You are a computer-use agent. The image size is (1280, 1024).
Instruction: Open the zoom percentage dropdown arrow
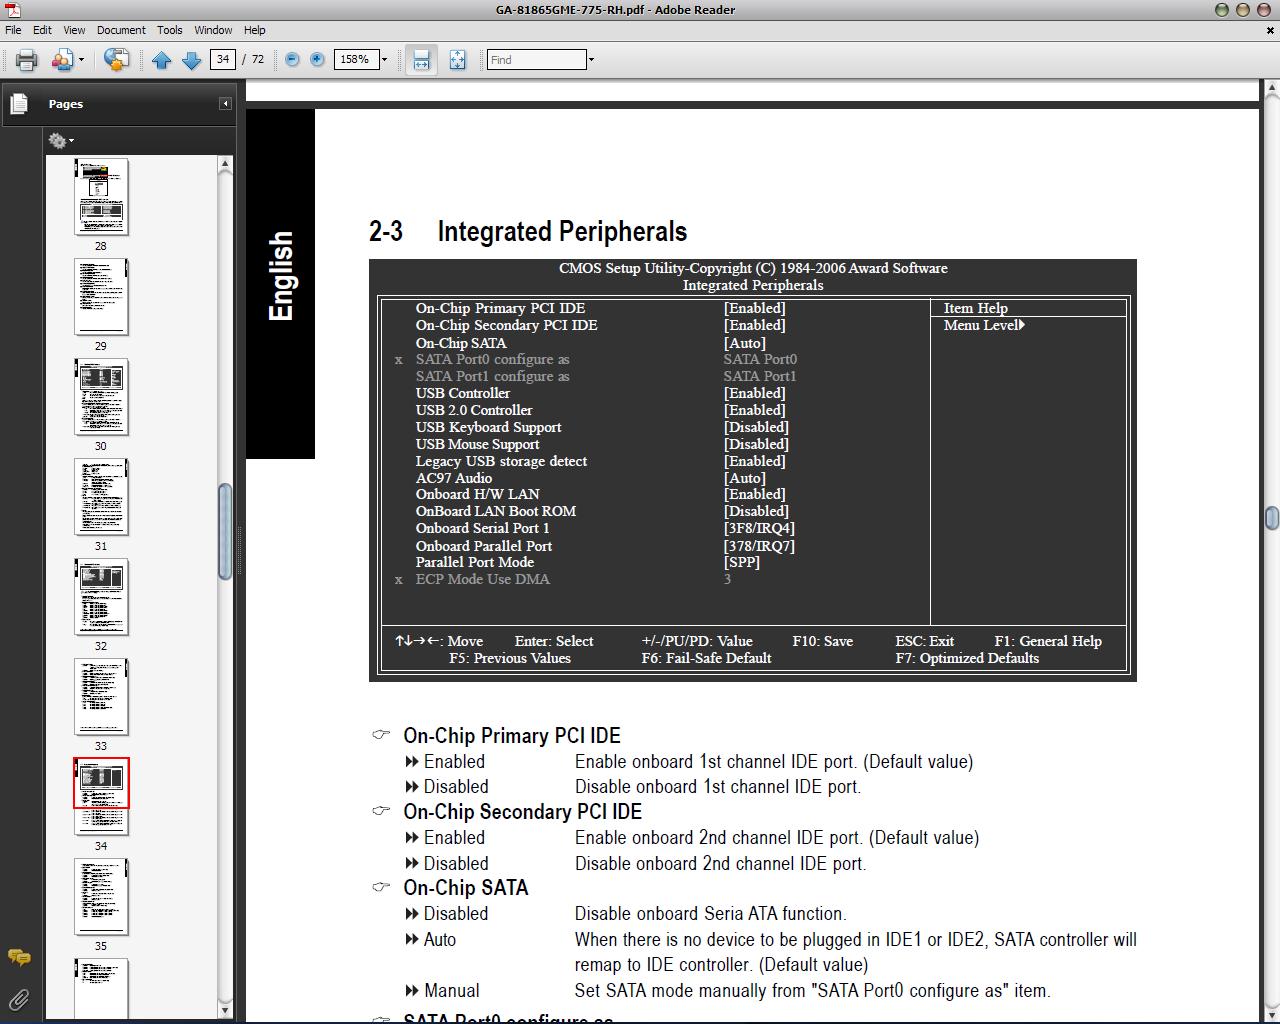pos(384,60)
